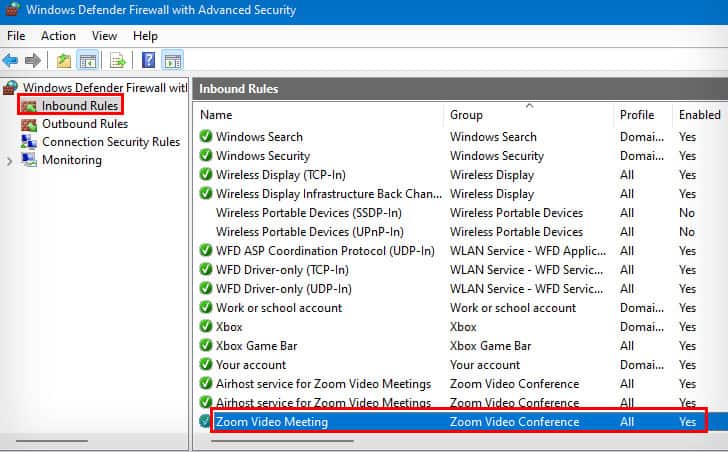The image size is (728, 452).
Task: Select the Zoom Video Meeting rule
Action: (271, 422)
